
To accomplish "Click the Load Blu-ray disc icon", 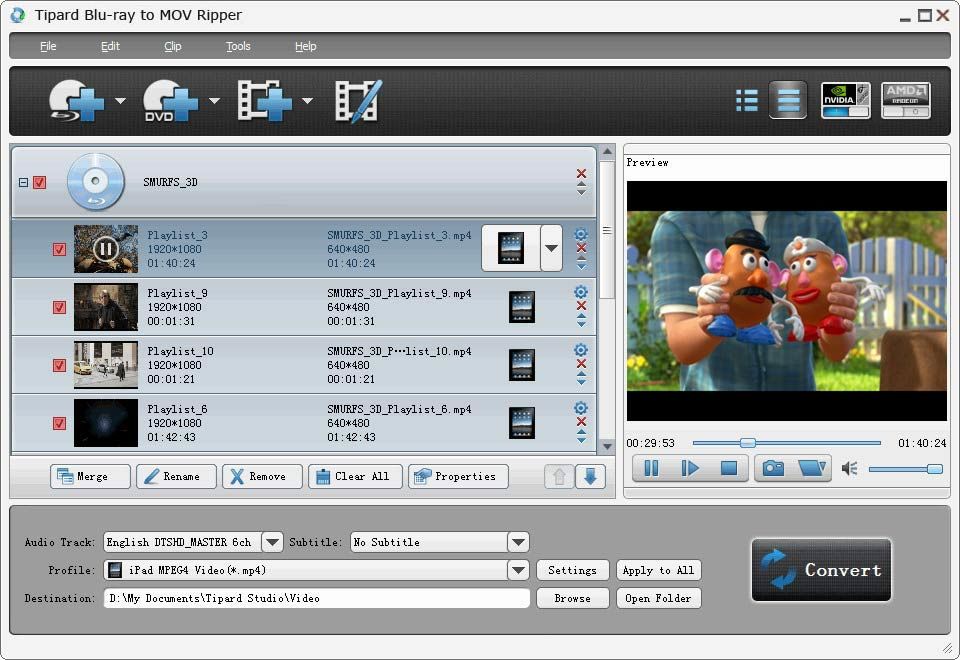I will 76,100.
